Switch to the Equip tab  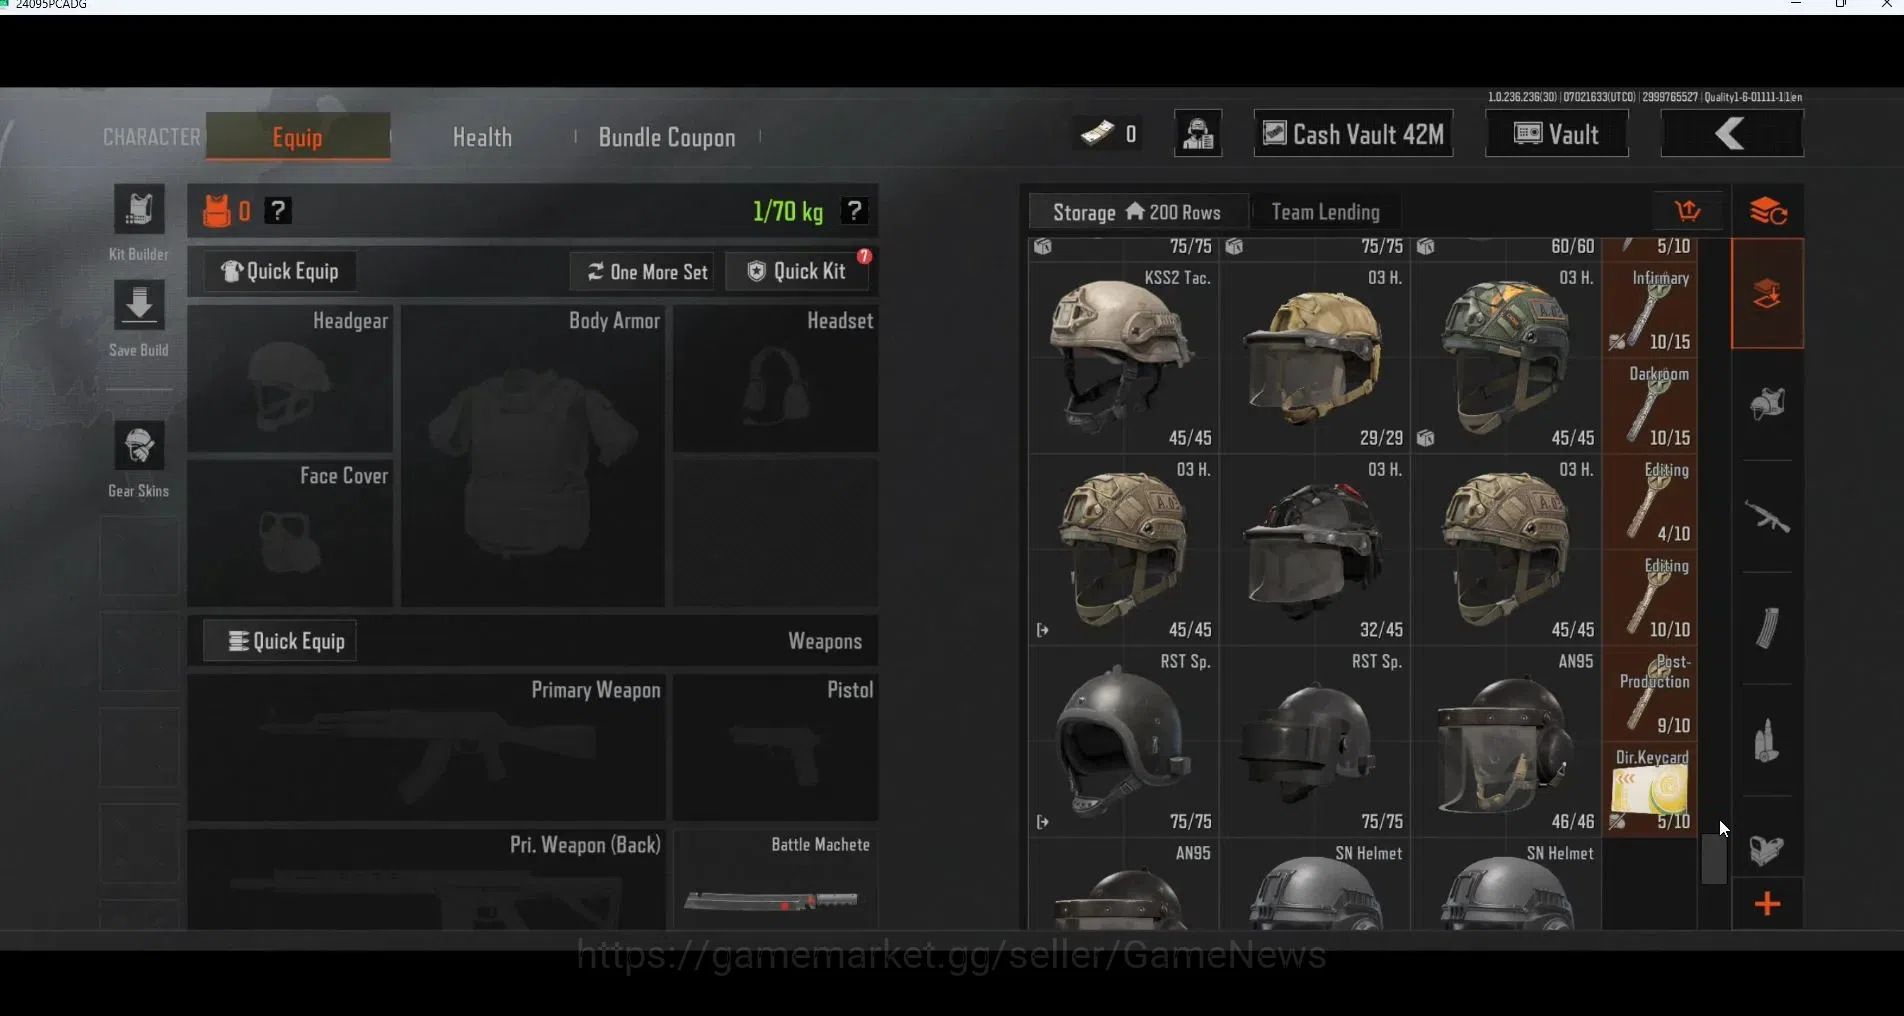point(298,137)
